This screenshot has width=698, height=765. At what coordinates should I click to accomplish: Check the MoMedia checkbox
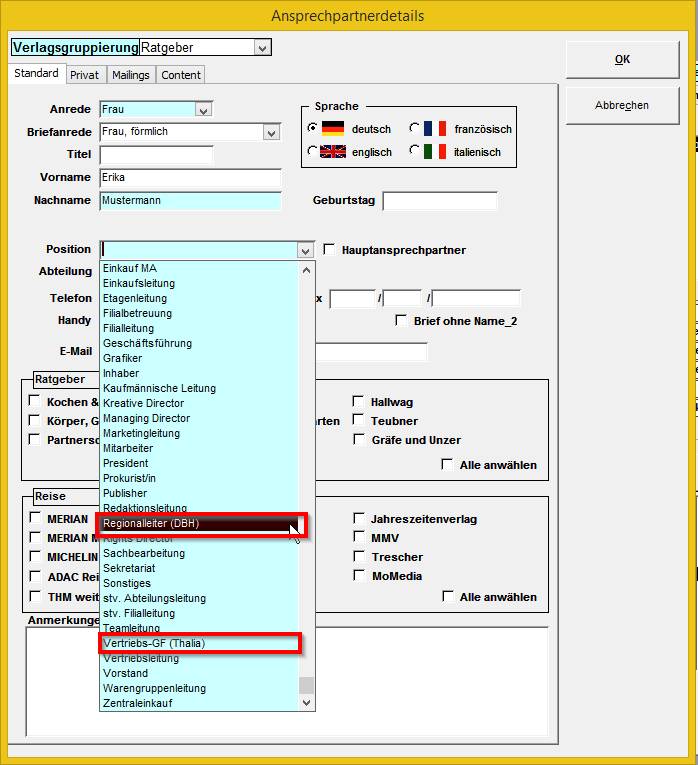click(359, 575)
